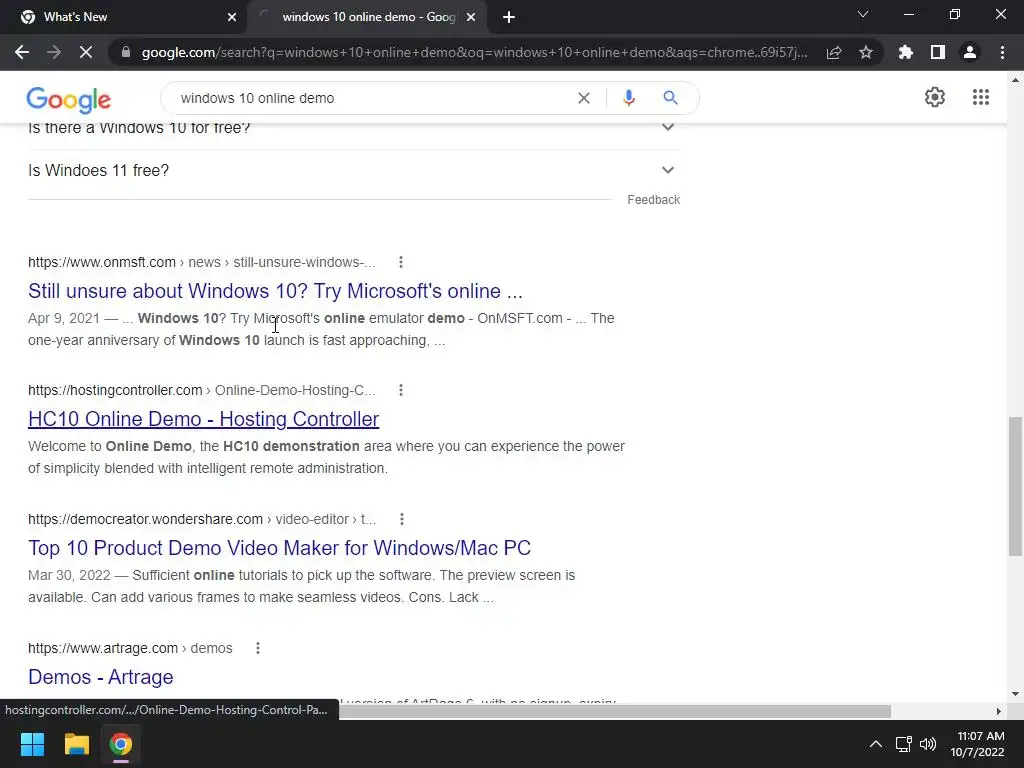Click the browser address bar URL
Viewport: 1024px width, 768px height.
pyautogui.click(x=474, y=52)
